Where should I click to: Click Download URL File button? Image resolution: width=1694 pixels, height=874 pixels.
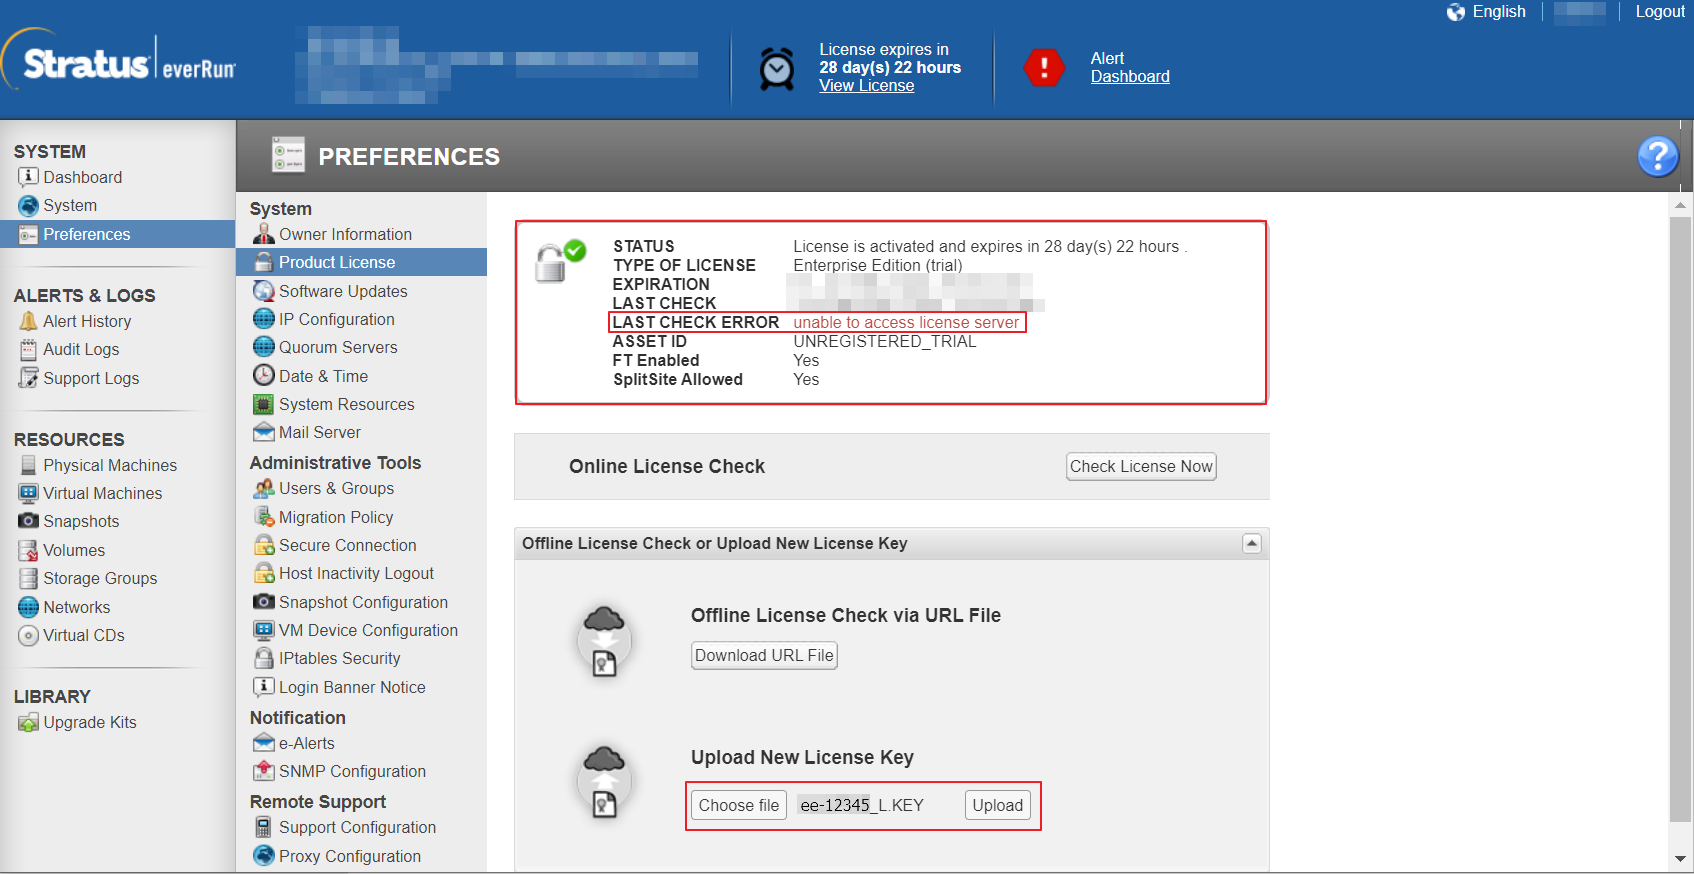[x=764, y=655]
